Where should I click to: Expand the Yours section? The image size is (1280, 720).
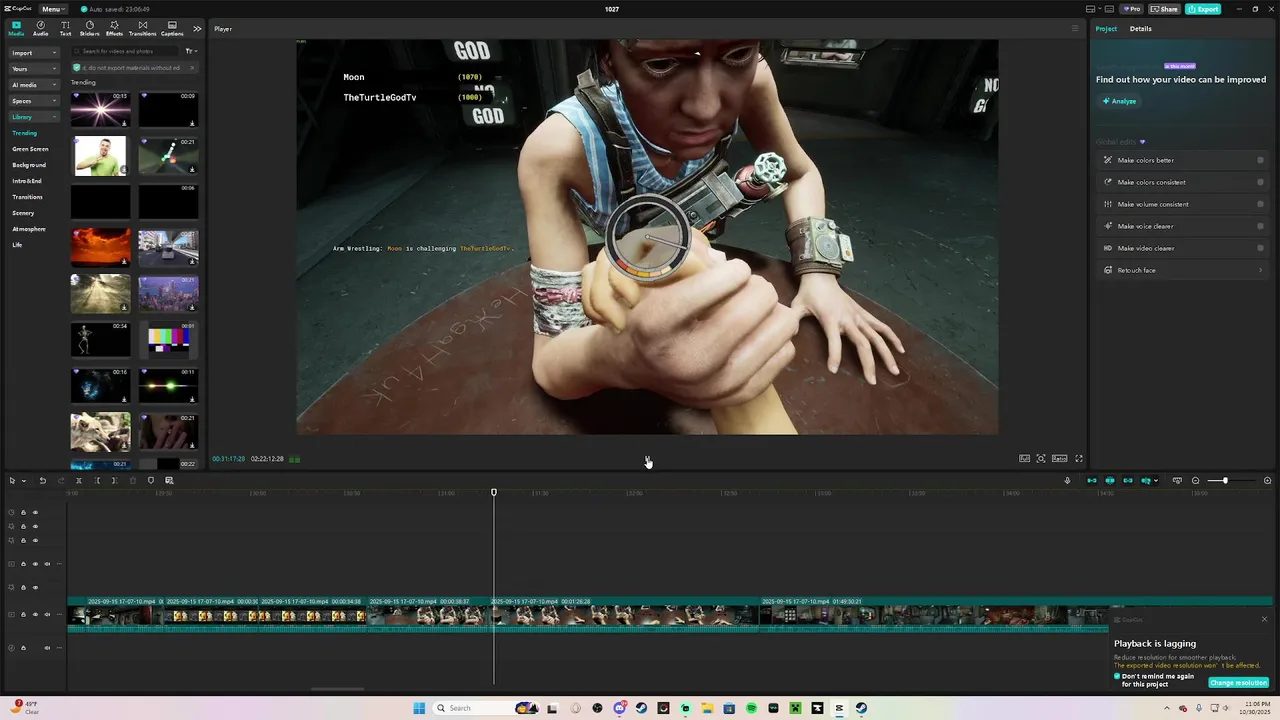point(35,68)
